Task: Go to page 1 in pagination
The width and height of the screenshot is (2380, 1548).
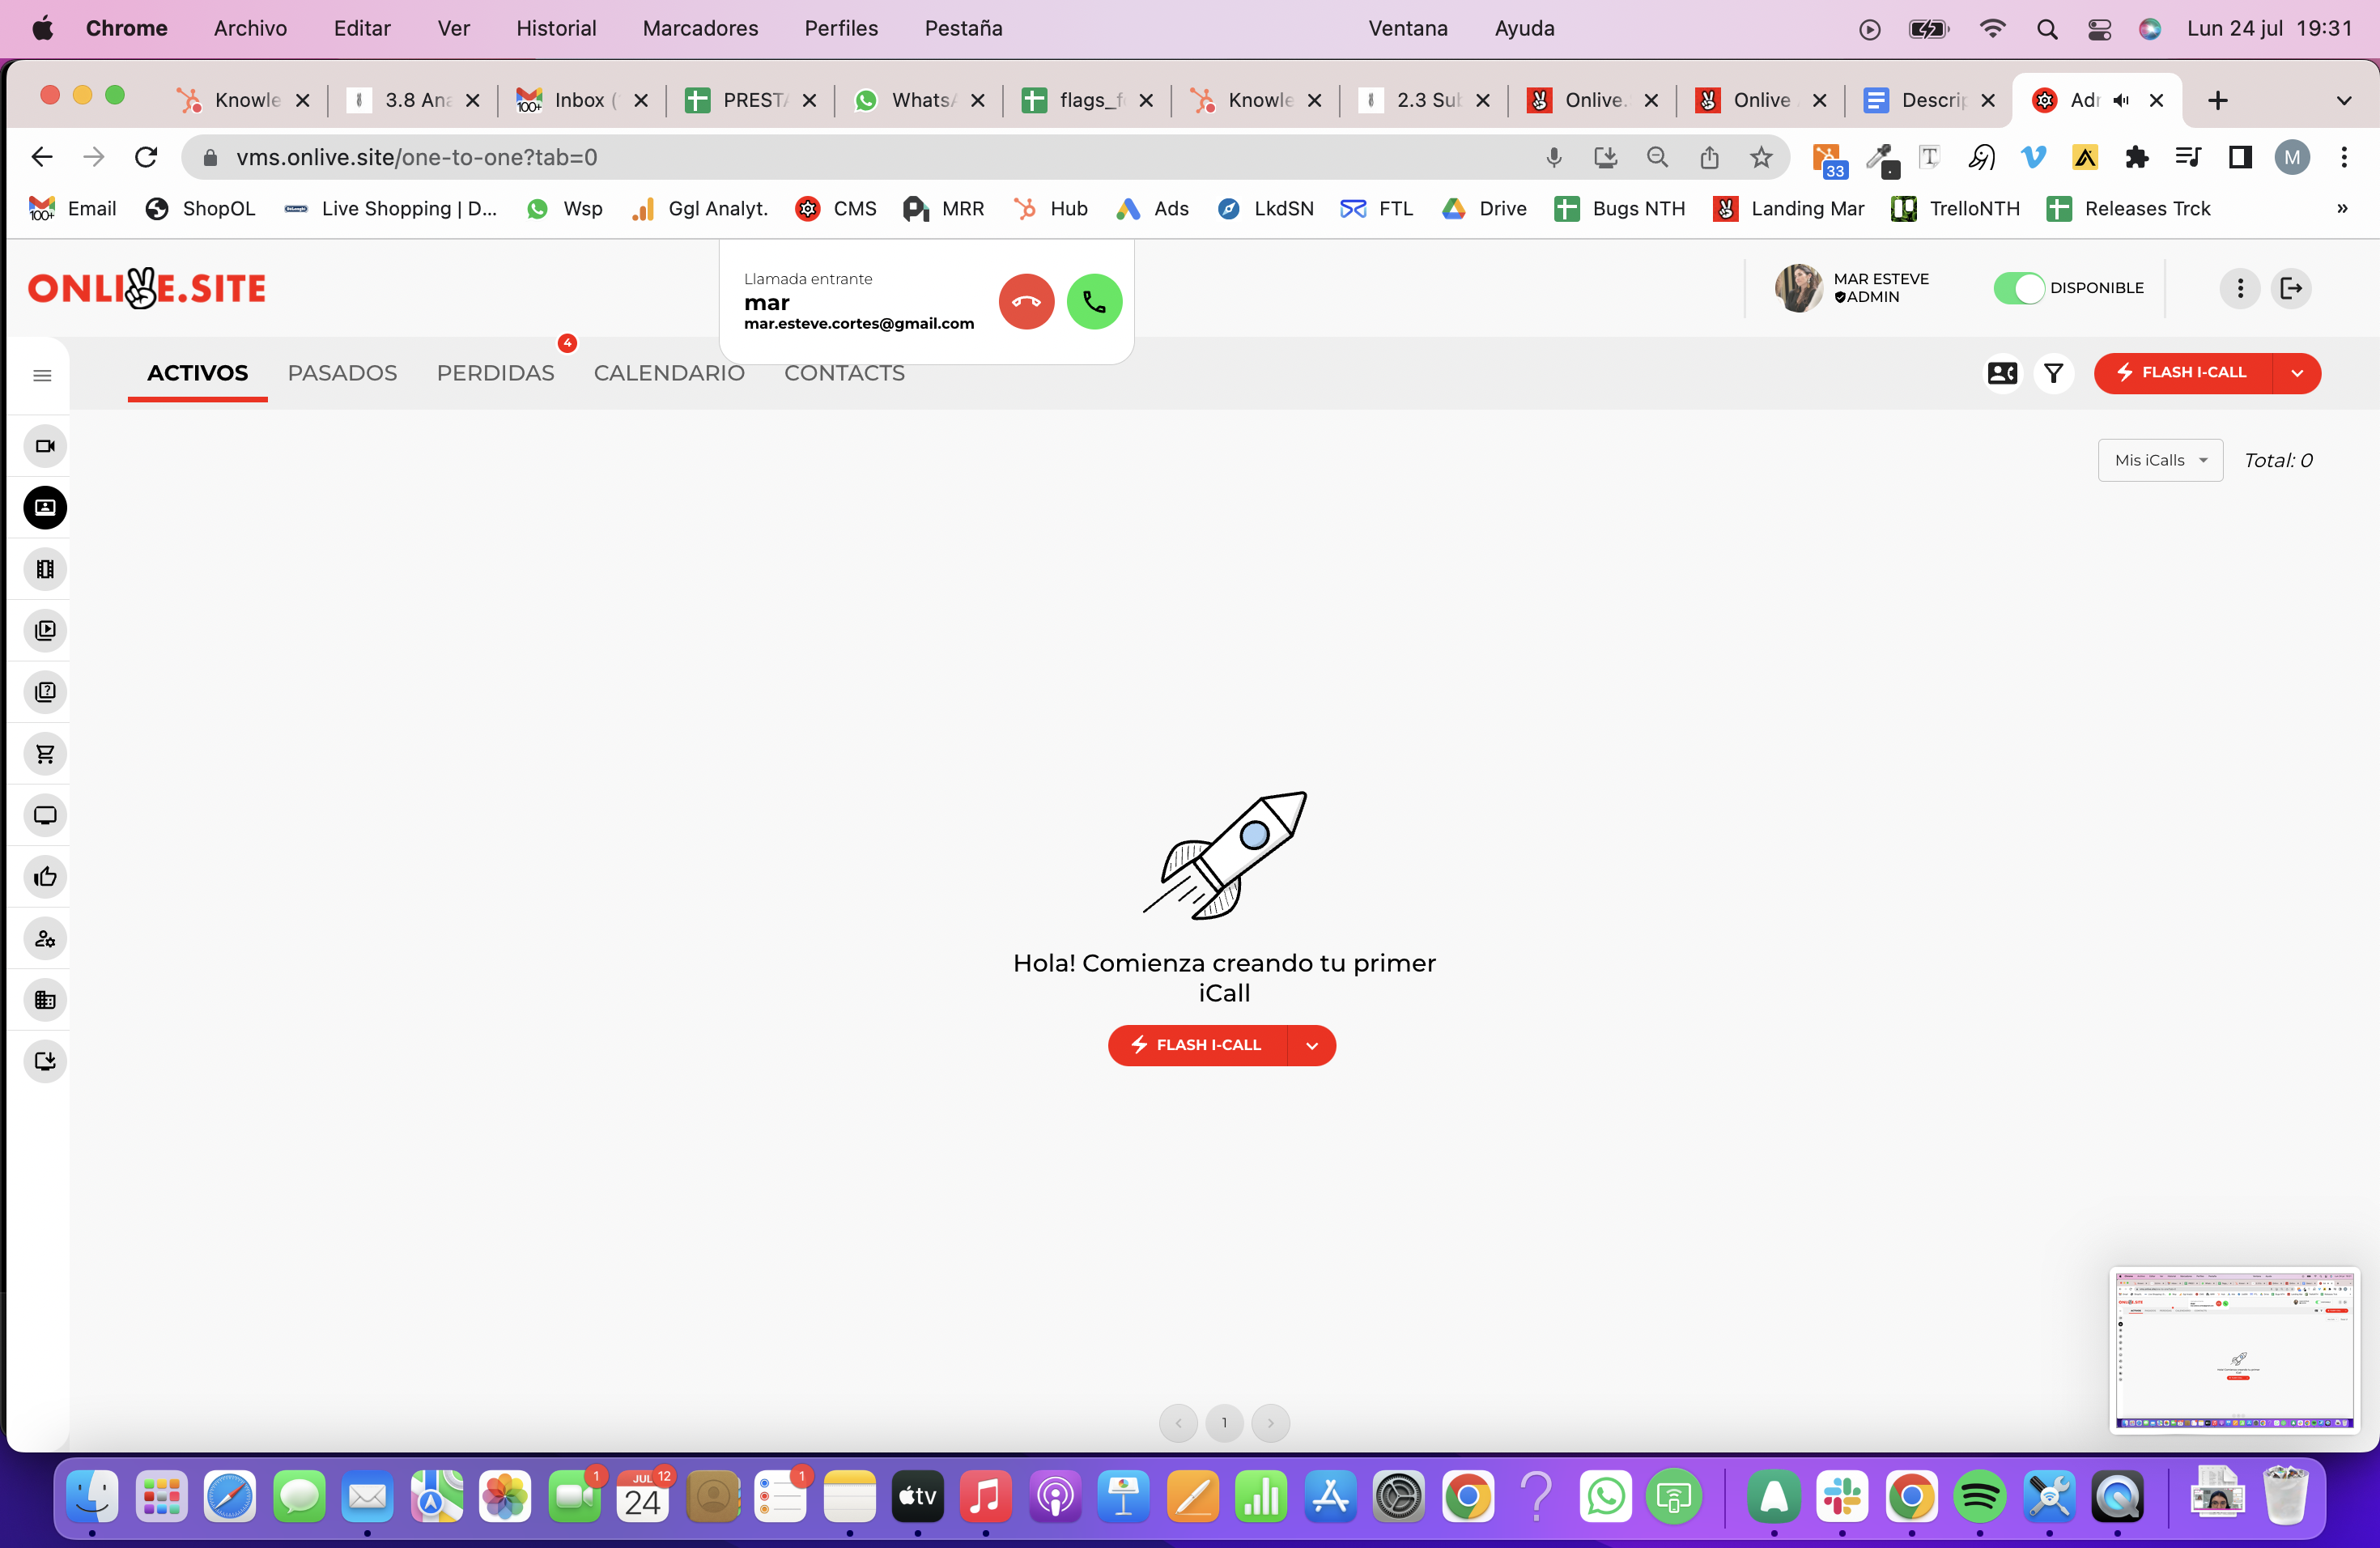Action: click(x=1224, y=1423)
